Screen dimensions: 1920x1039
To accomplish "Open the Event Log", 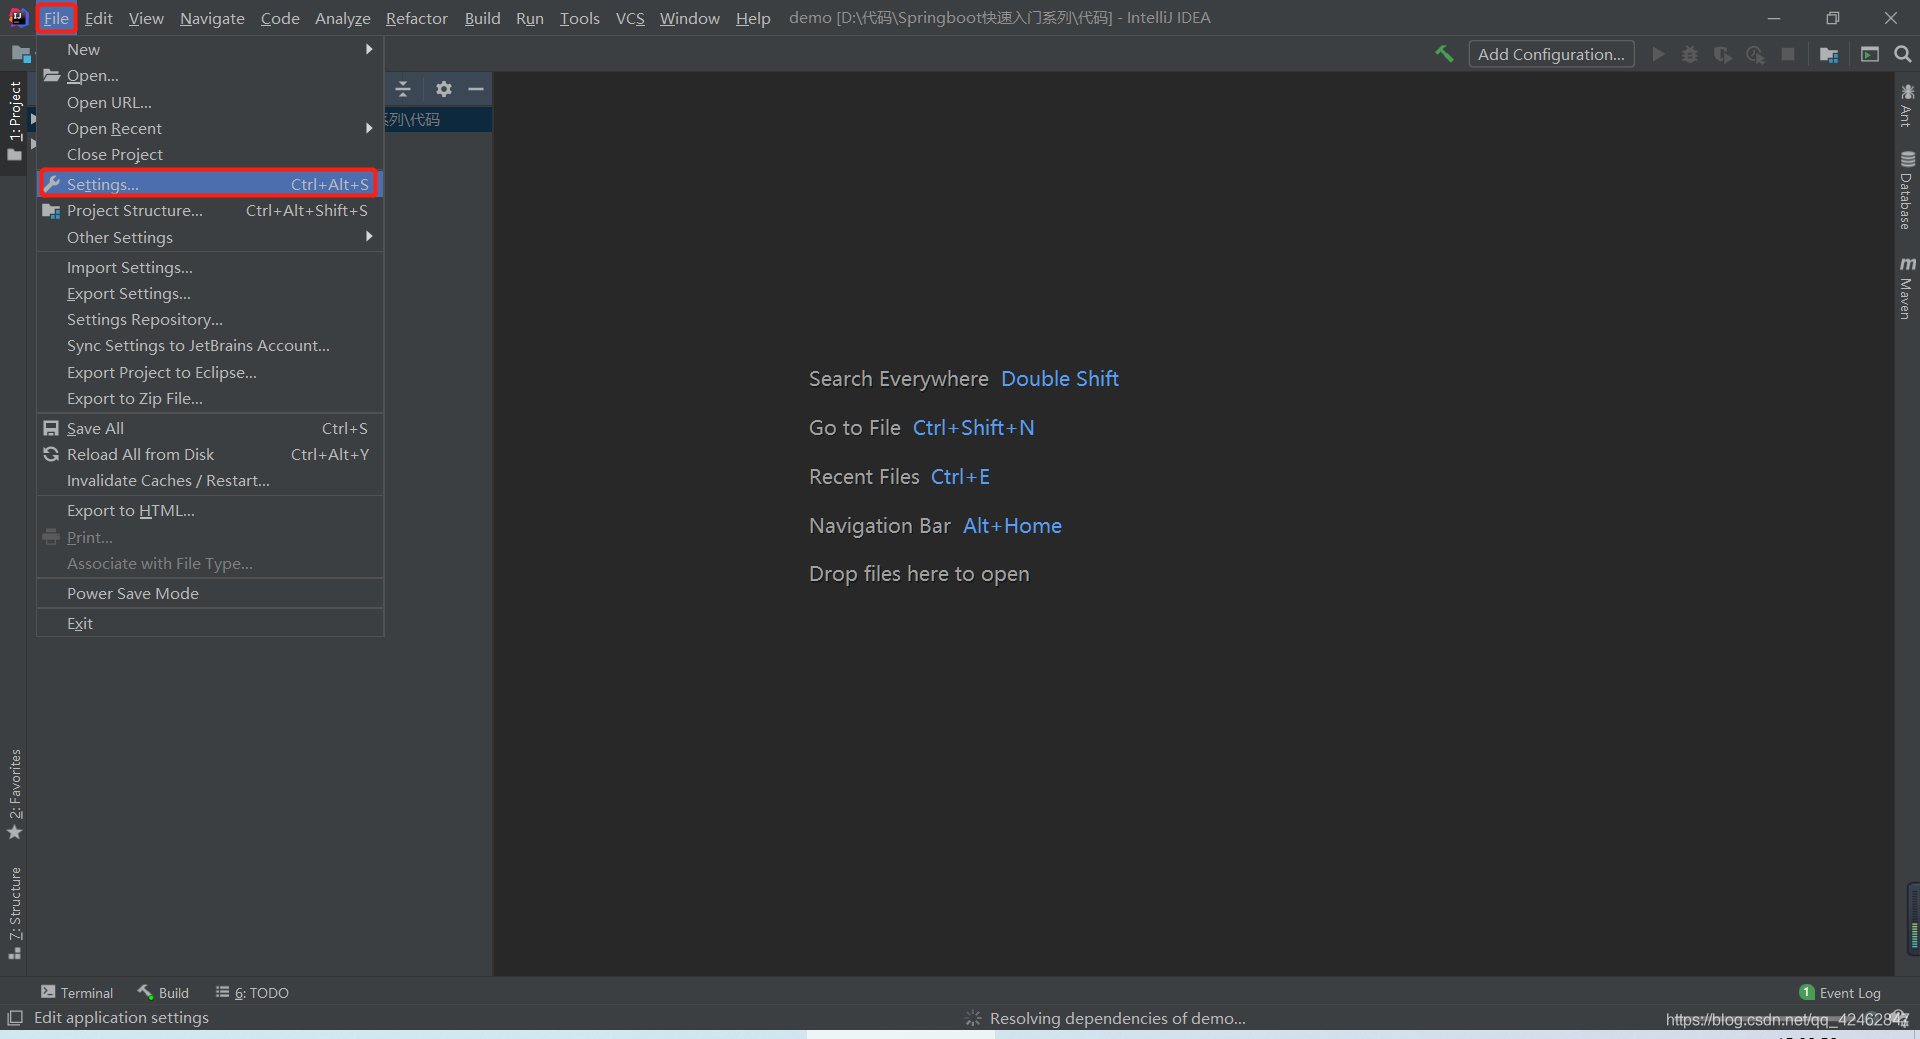I will [1840, 992].
